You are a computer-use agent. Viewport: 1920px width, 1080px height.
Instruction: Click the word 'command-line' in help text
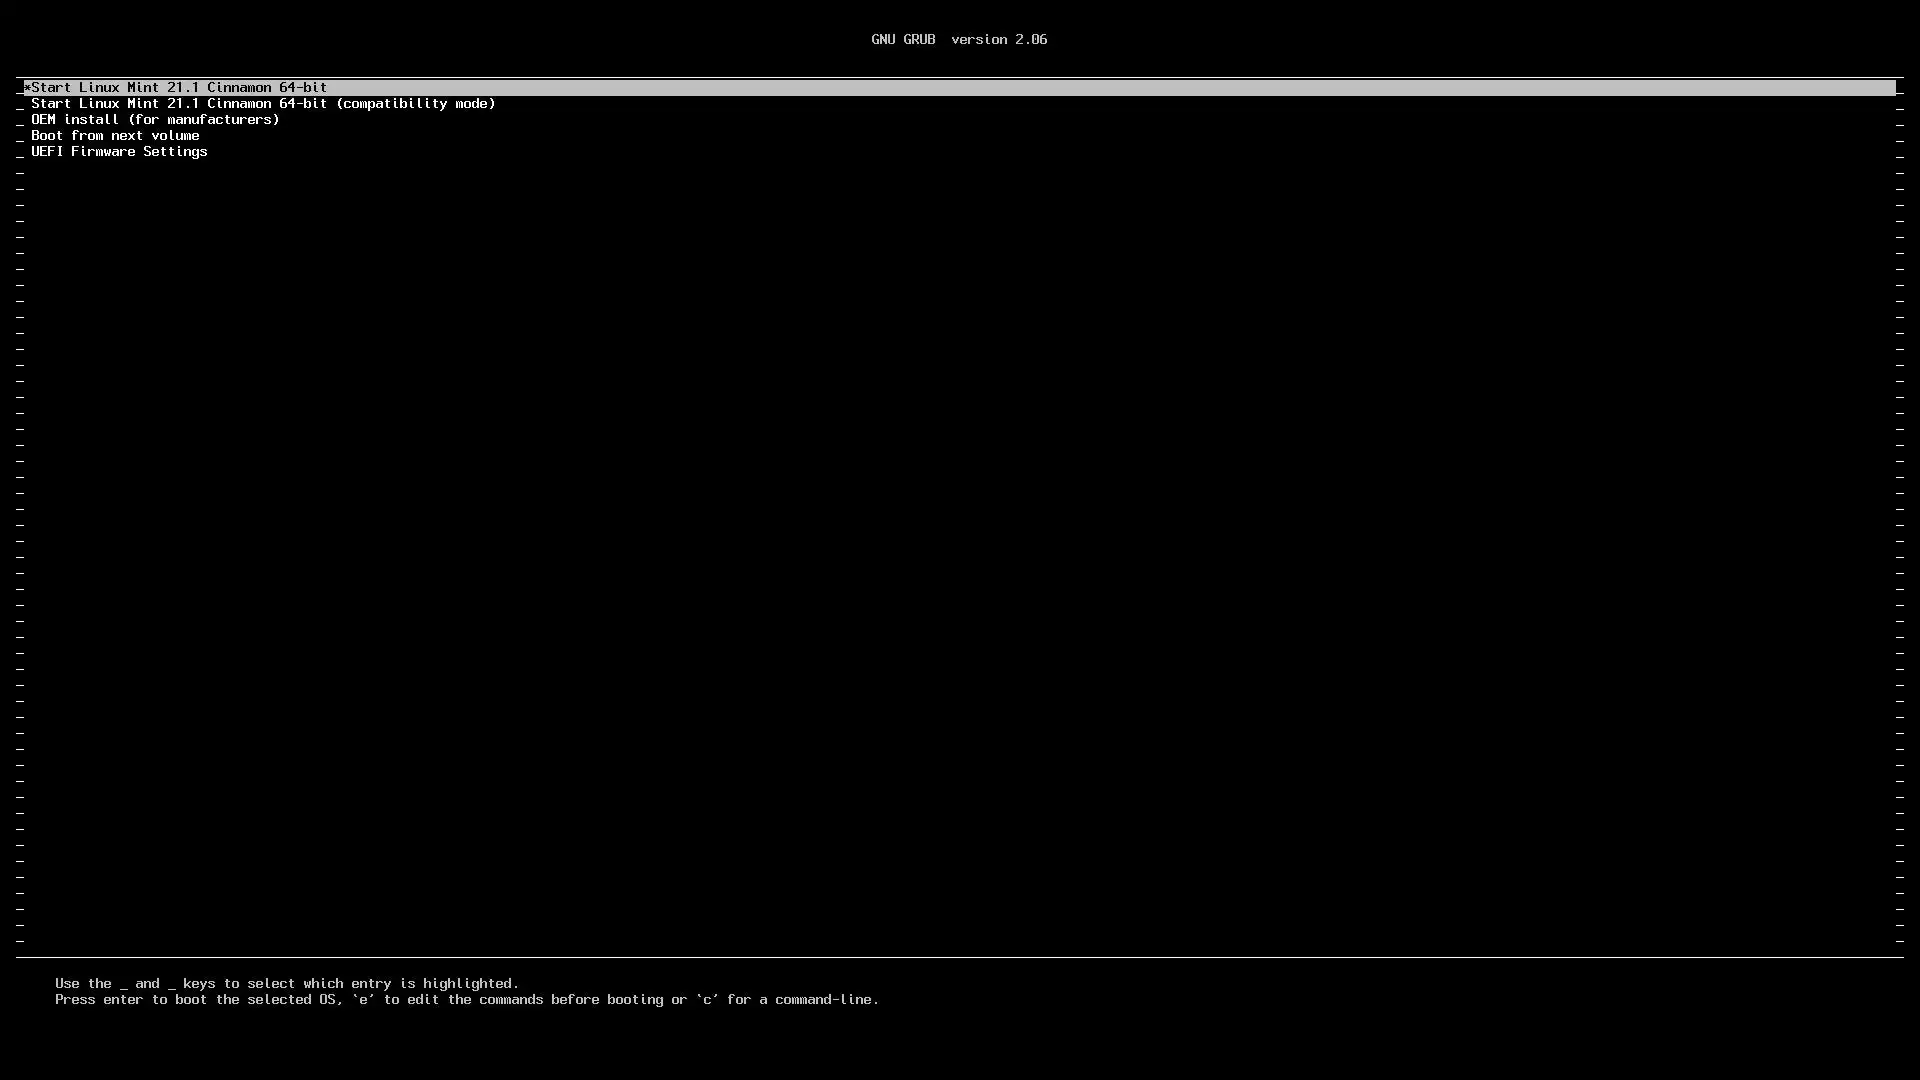click(x=823, y=1000)
